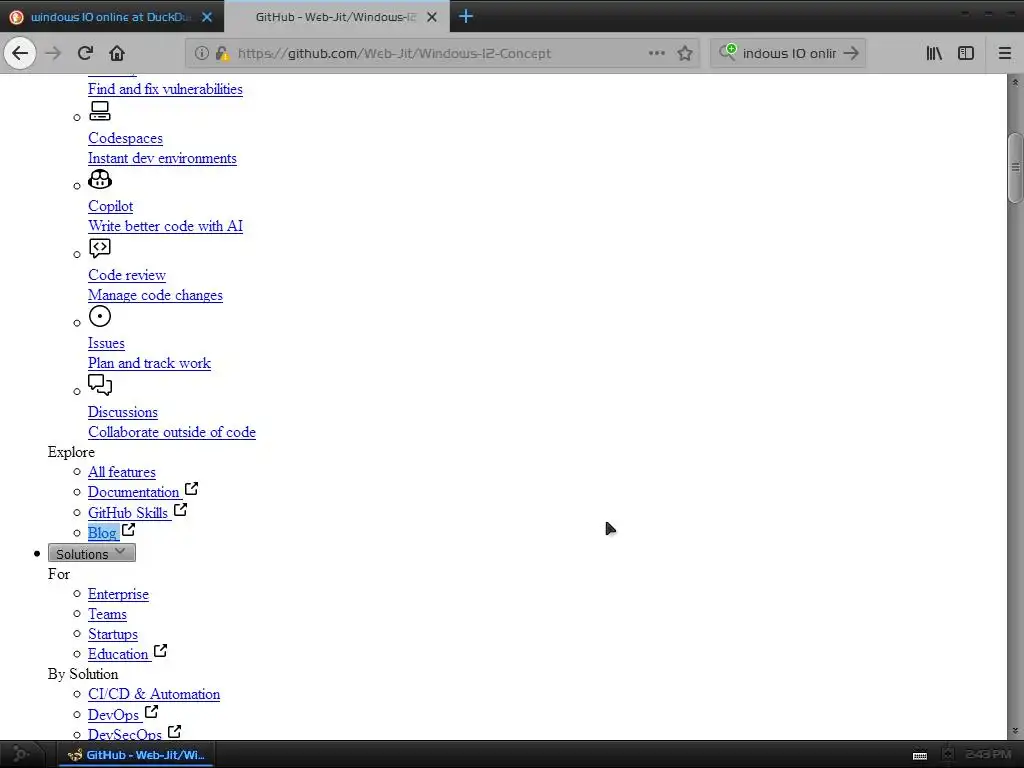Open the DevOps link
The image size is (1024, 768).
click(114, 715)
